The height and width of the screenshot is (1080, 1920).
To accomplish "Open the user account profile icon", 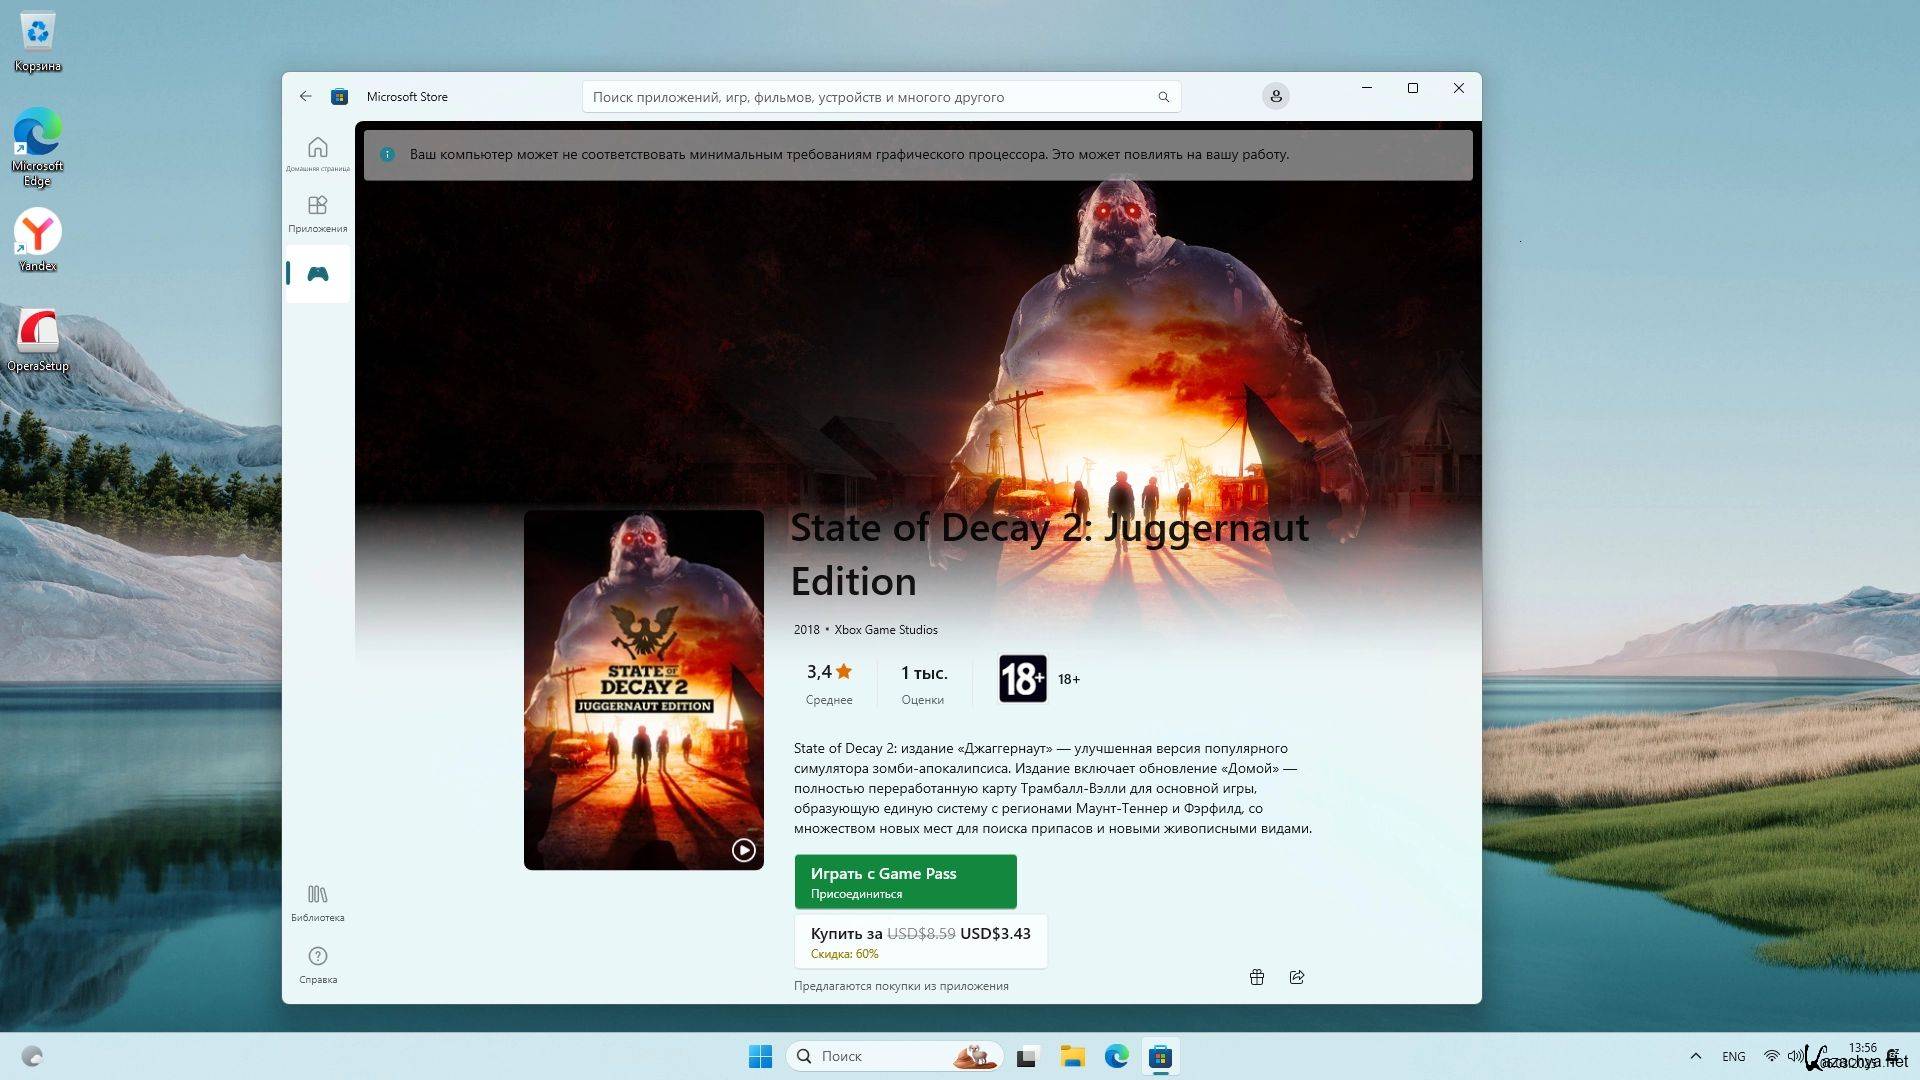I will point(1275,97).
